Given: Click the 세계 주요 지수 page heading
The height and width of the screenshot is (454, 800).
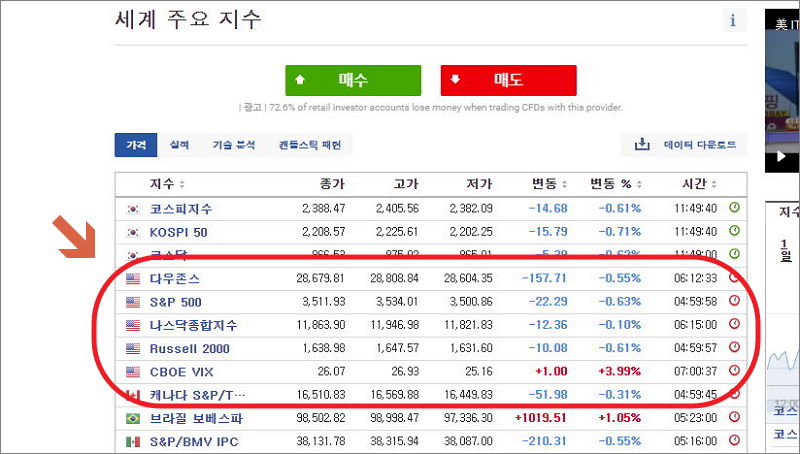Looking at the screenshot, I should [188, 20].
